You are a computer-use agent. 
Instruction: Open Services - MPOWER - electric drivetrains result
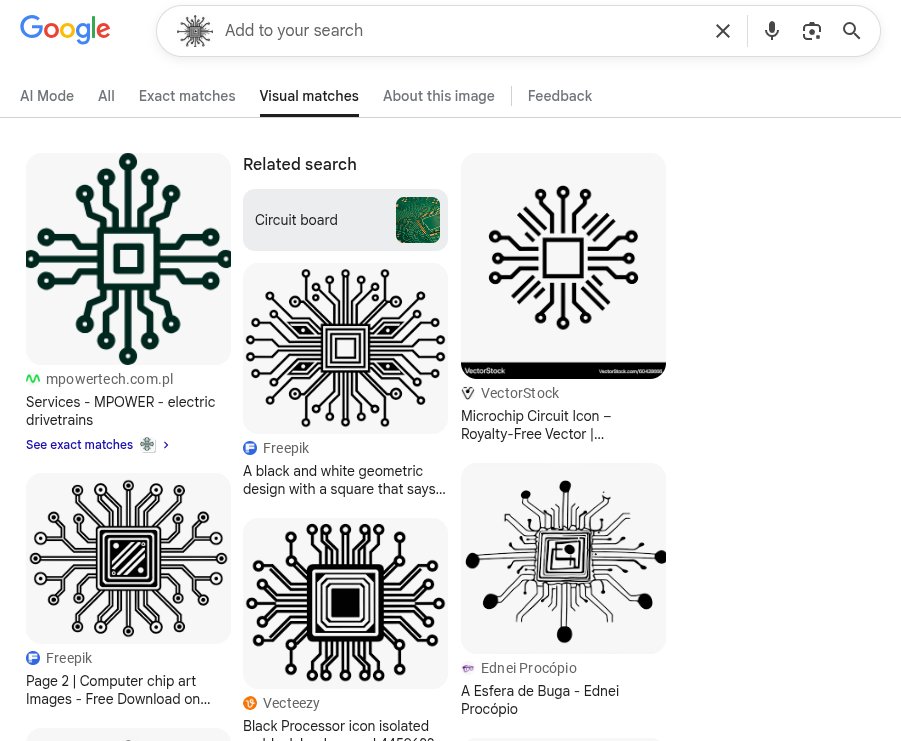pos(121,411)
